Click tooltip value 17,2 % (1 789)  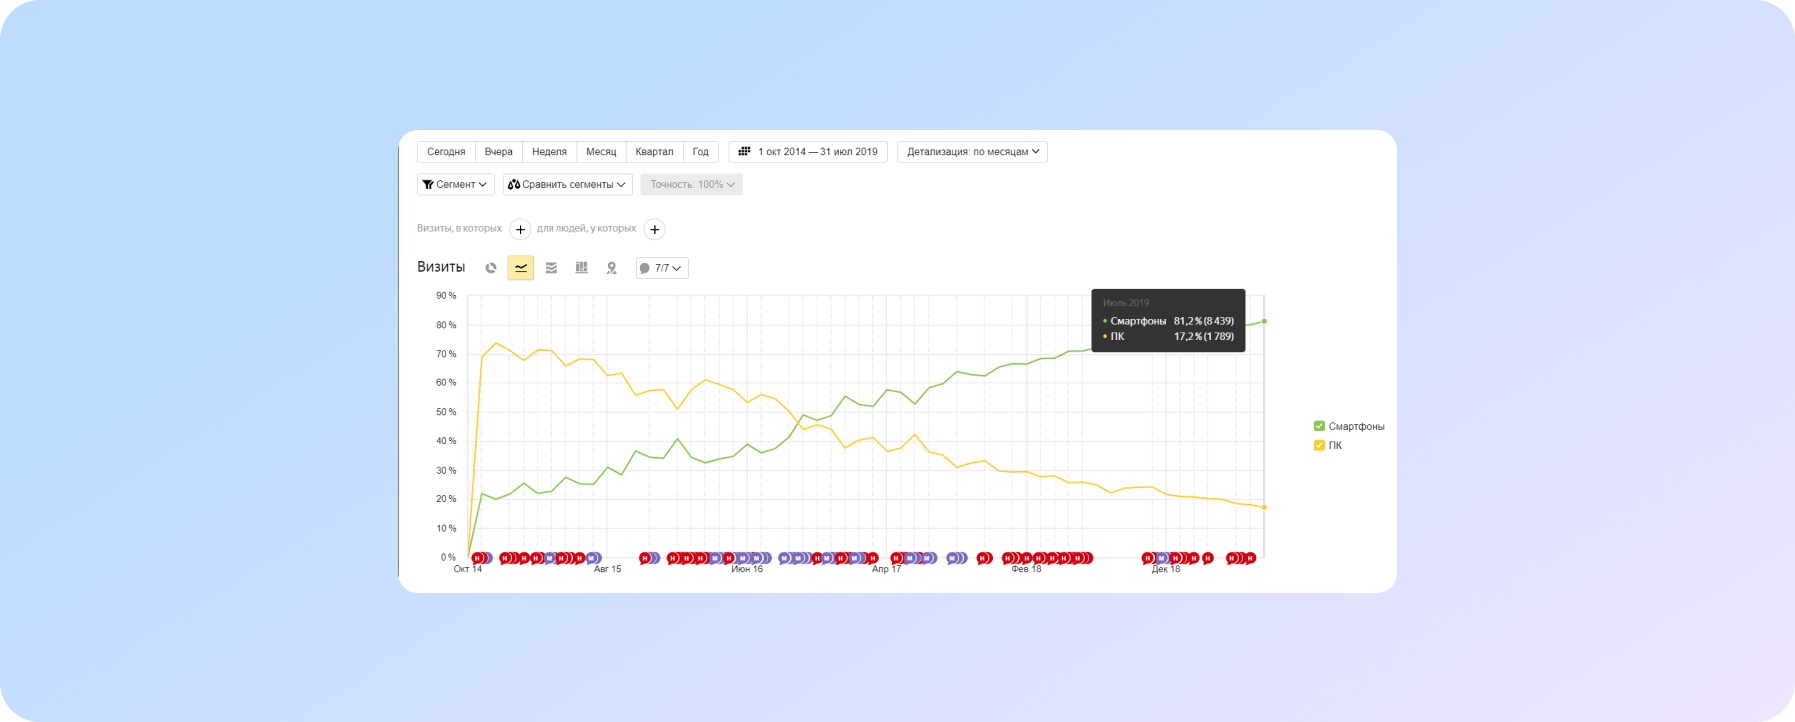(1204, 336)
